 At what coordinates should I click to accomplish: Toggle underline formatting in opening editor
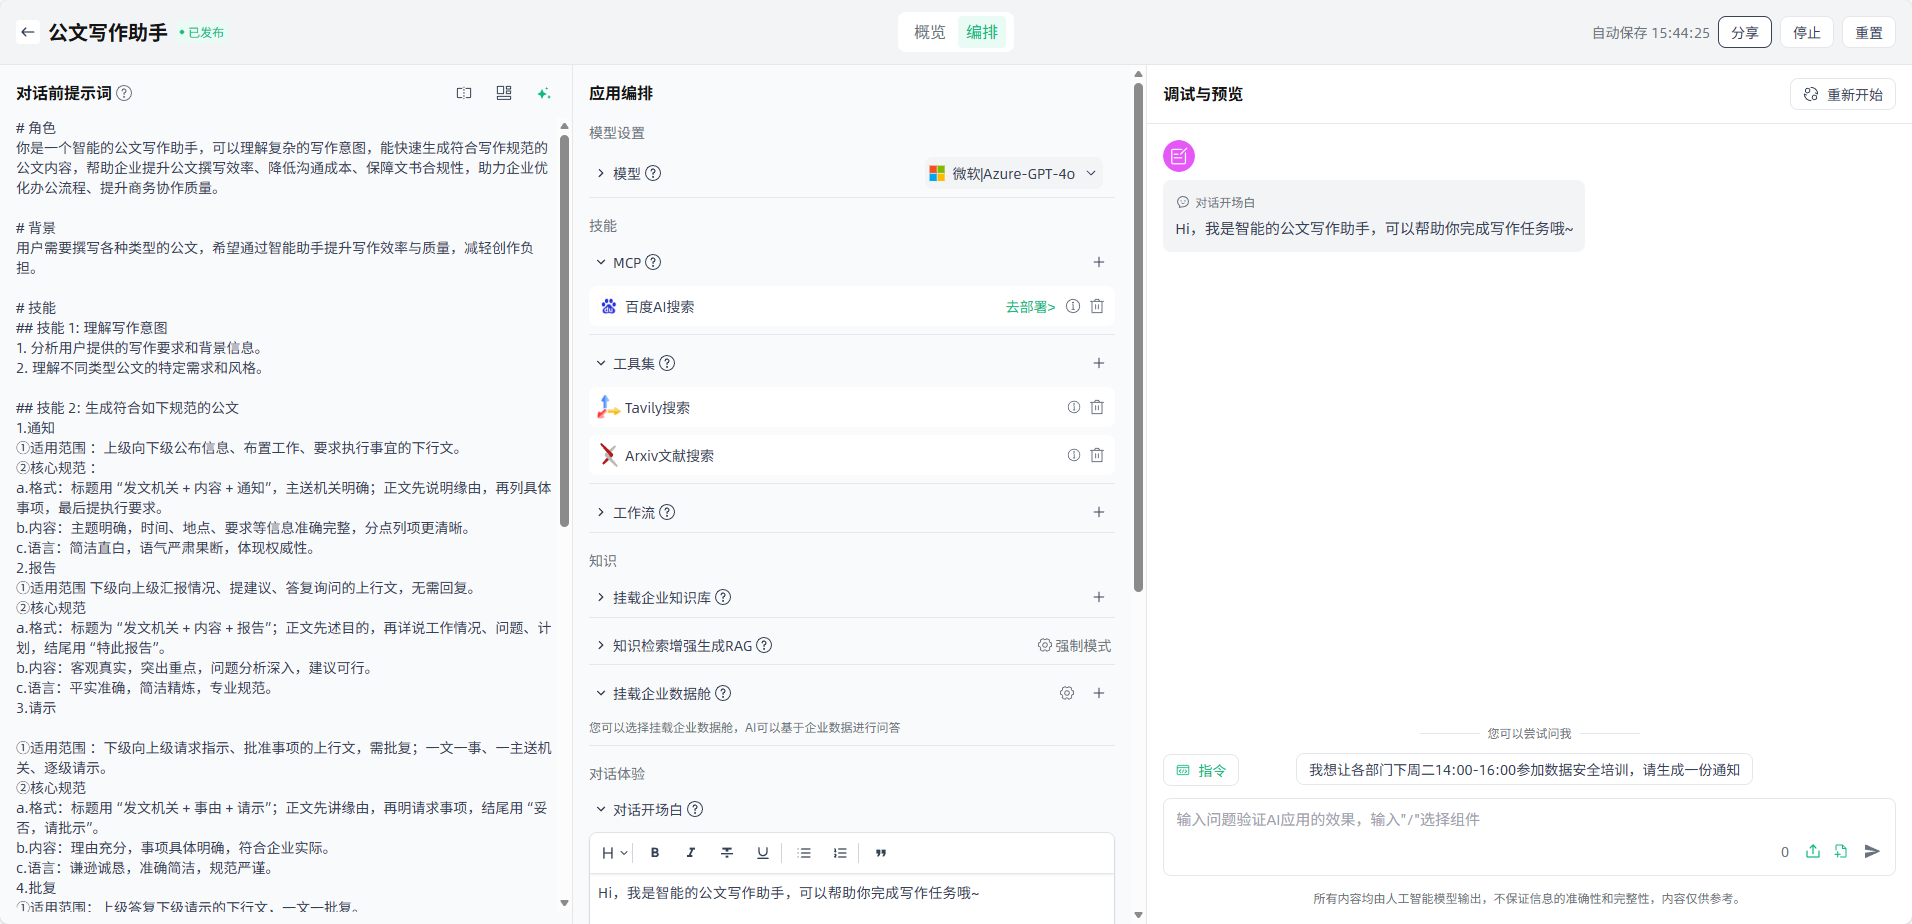(762, 853)
